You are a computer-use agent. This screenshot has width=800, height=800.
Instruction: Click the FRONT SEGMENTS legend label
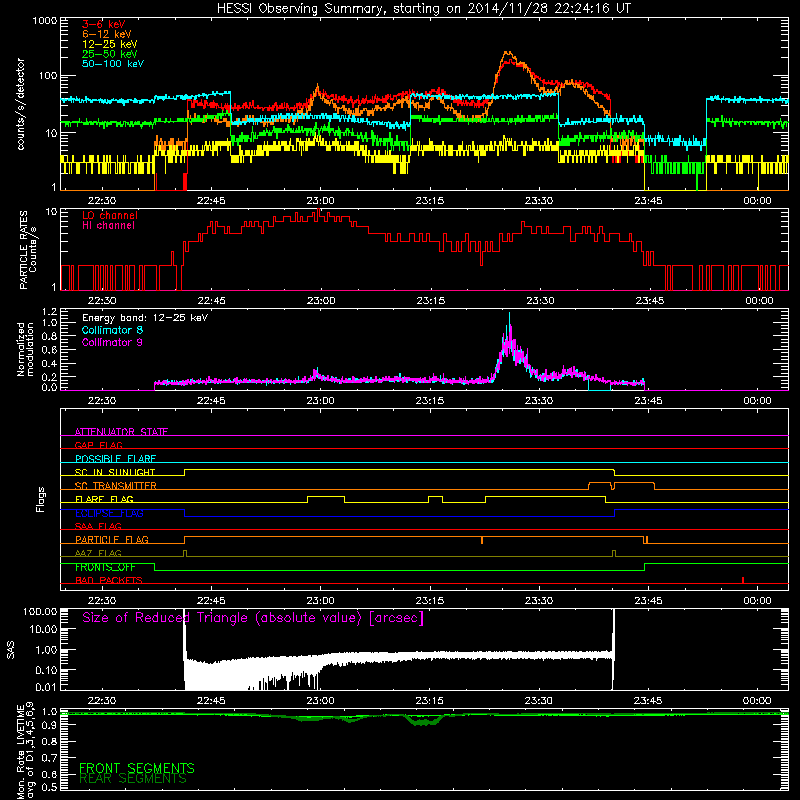(137, 768)
